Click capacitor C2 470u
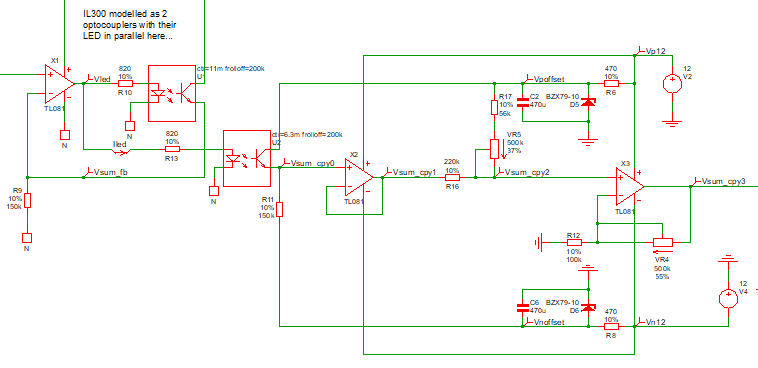 coord(523,102)
